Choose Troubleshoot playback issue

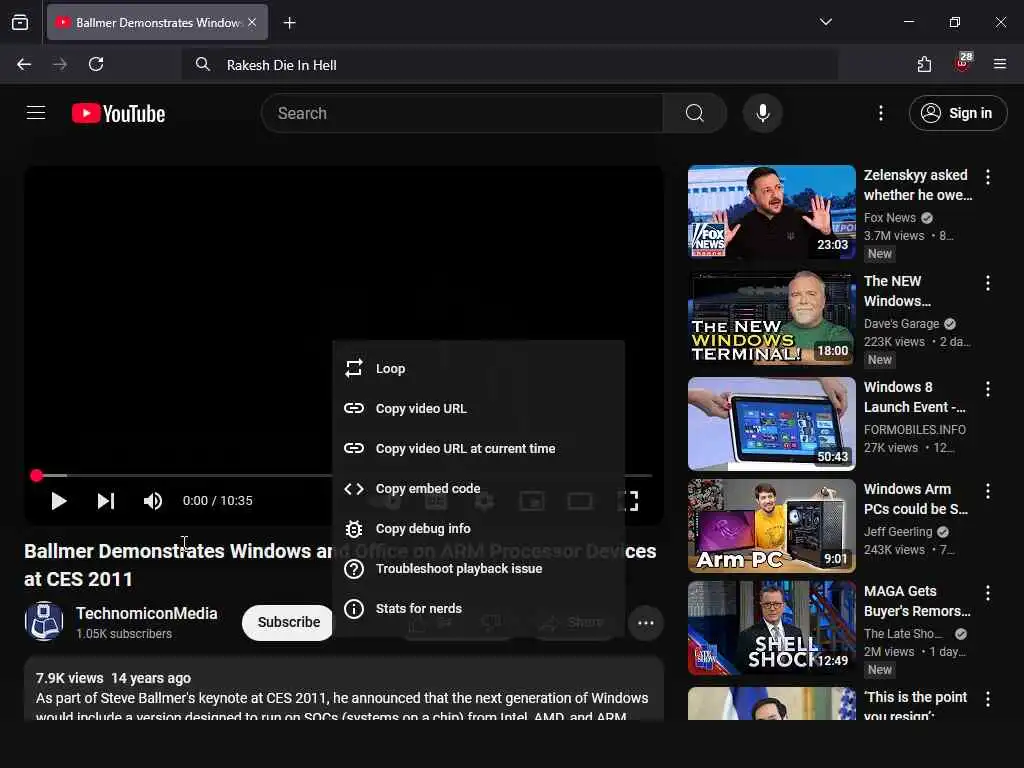(x=479, y=568)
